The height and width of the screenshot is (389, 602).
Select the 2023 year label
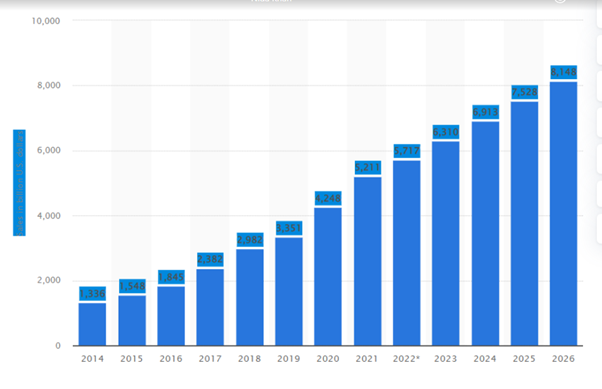(445, 359)
